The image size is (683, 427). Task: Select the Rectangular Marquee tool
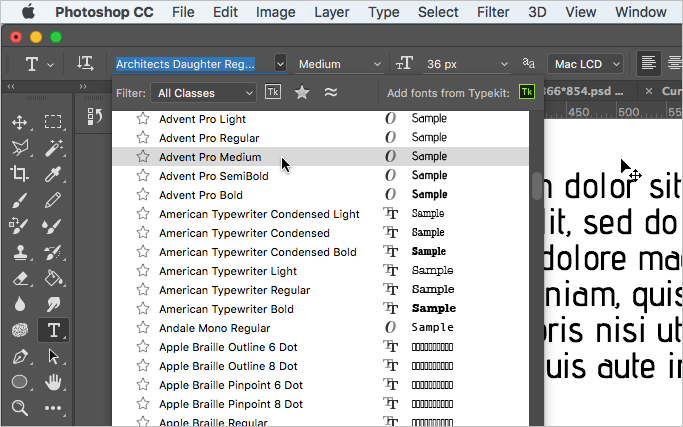point(53,122)
